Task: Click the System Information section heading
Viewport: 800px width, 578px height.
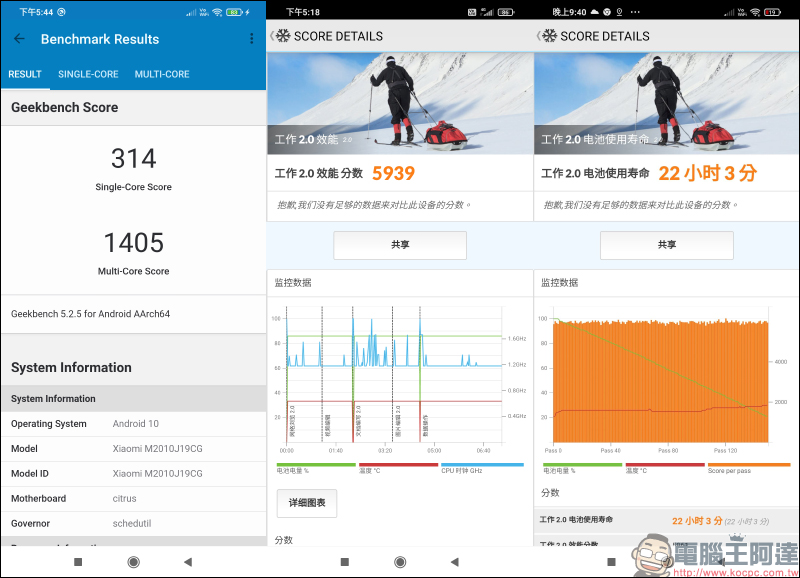Action: pos(71,368)
